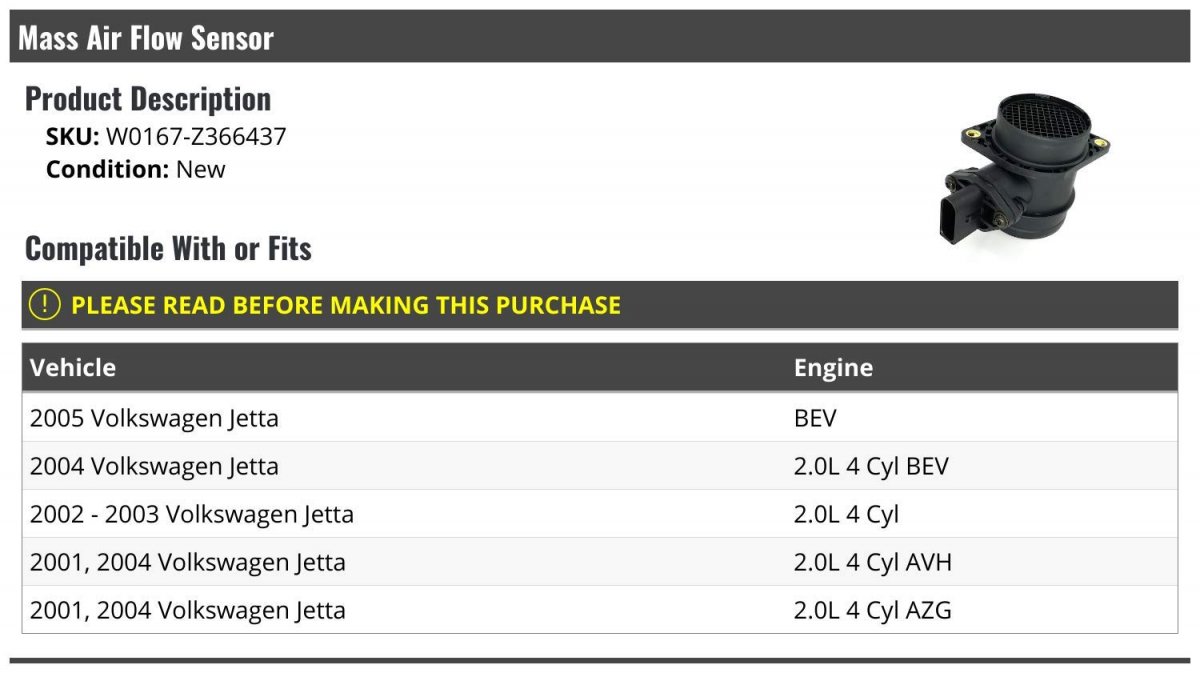Click the 2.0L 4 Cyl BEV engine cell
The height and width of the screenshot is (673, 1200).
click(x=871, y=466)
